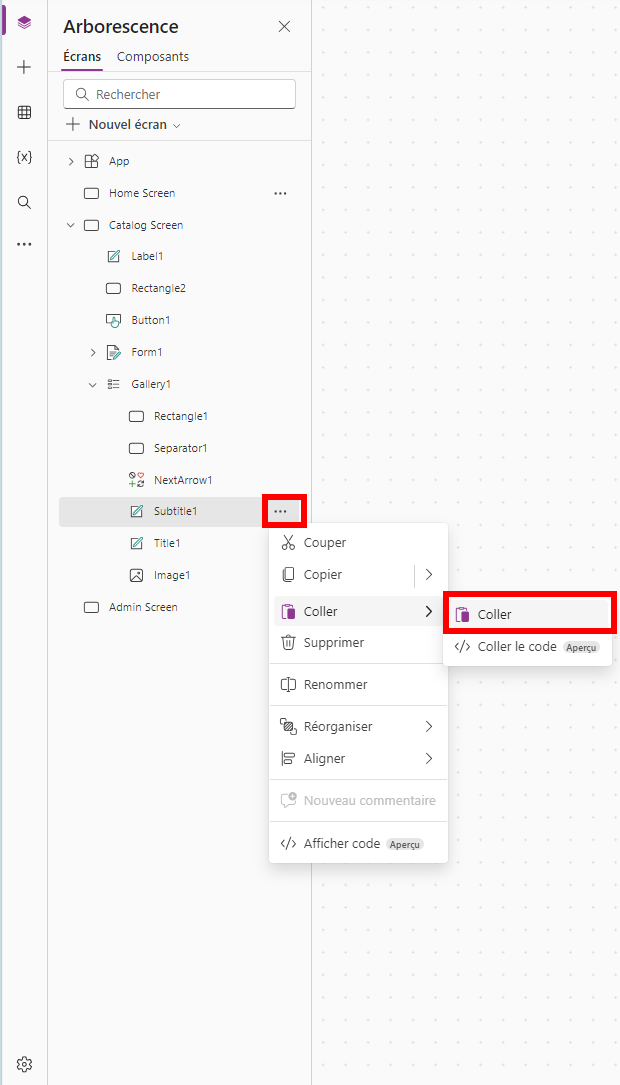Open the Data table icon in sidebar
Viewport: 620px width, 1085px height.
click(24, 113)
